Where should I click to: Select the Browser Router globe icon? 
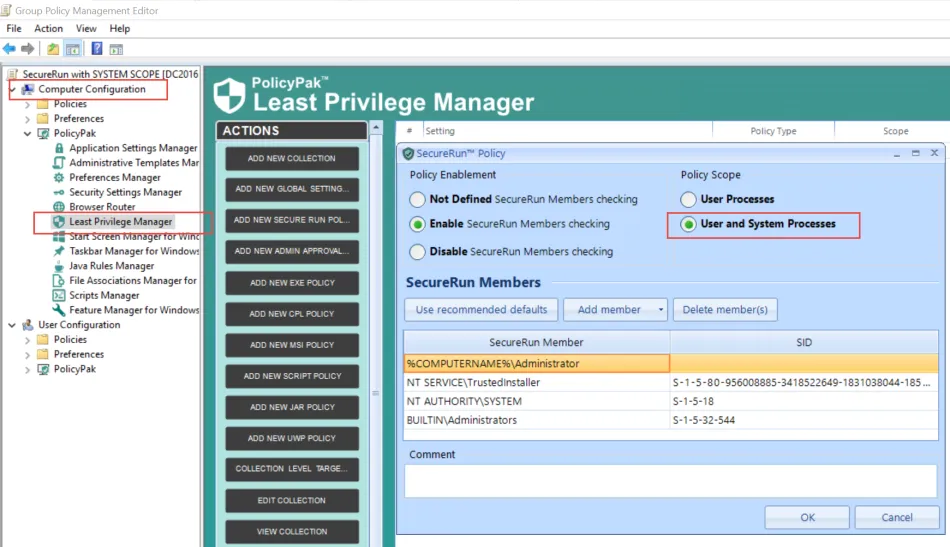point(59,207)
